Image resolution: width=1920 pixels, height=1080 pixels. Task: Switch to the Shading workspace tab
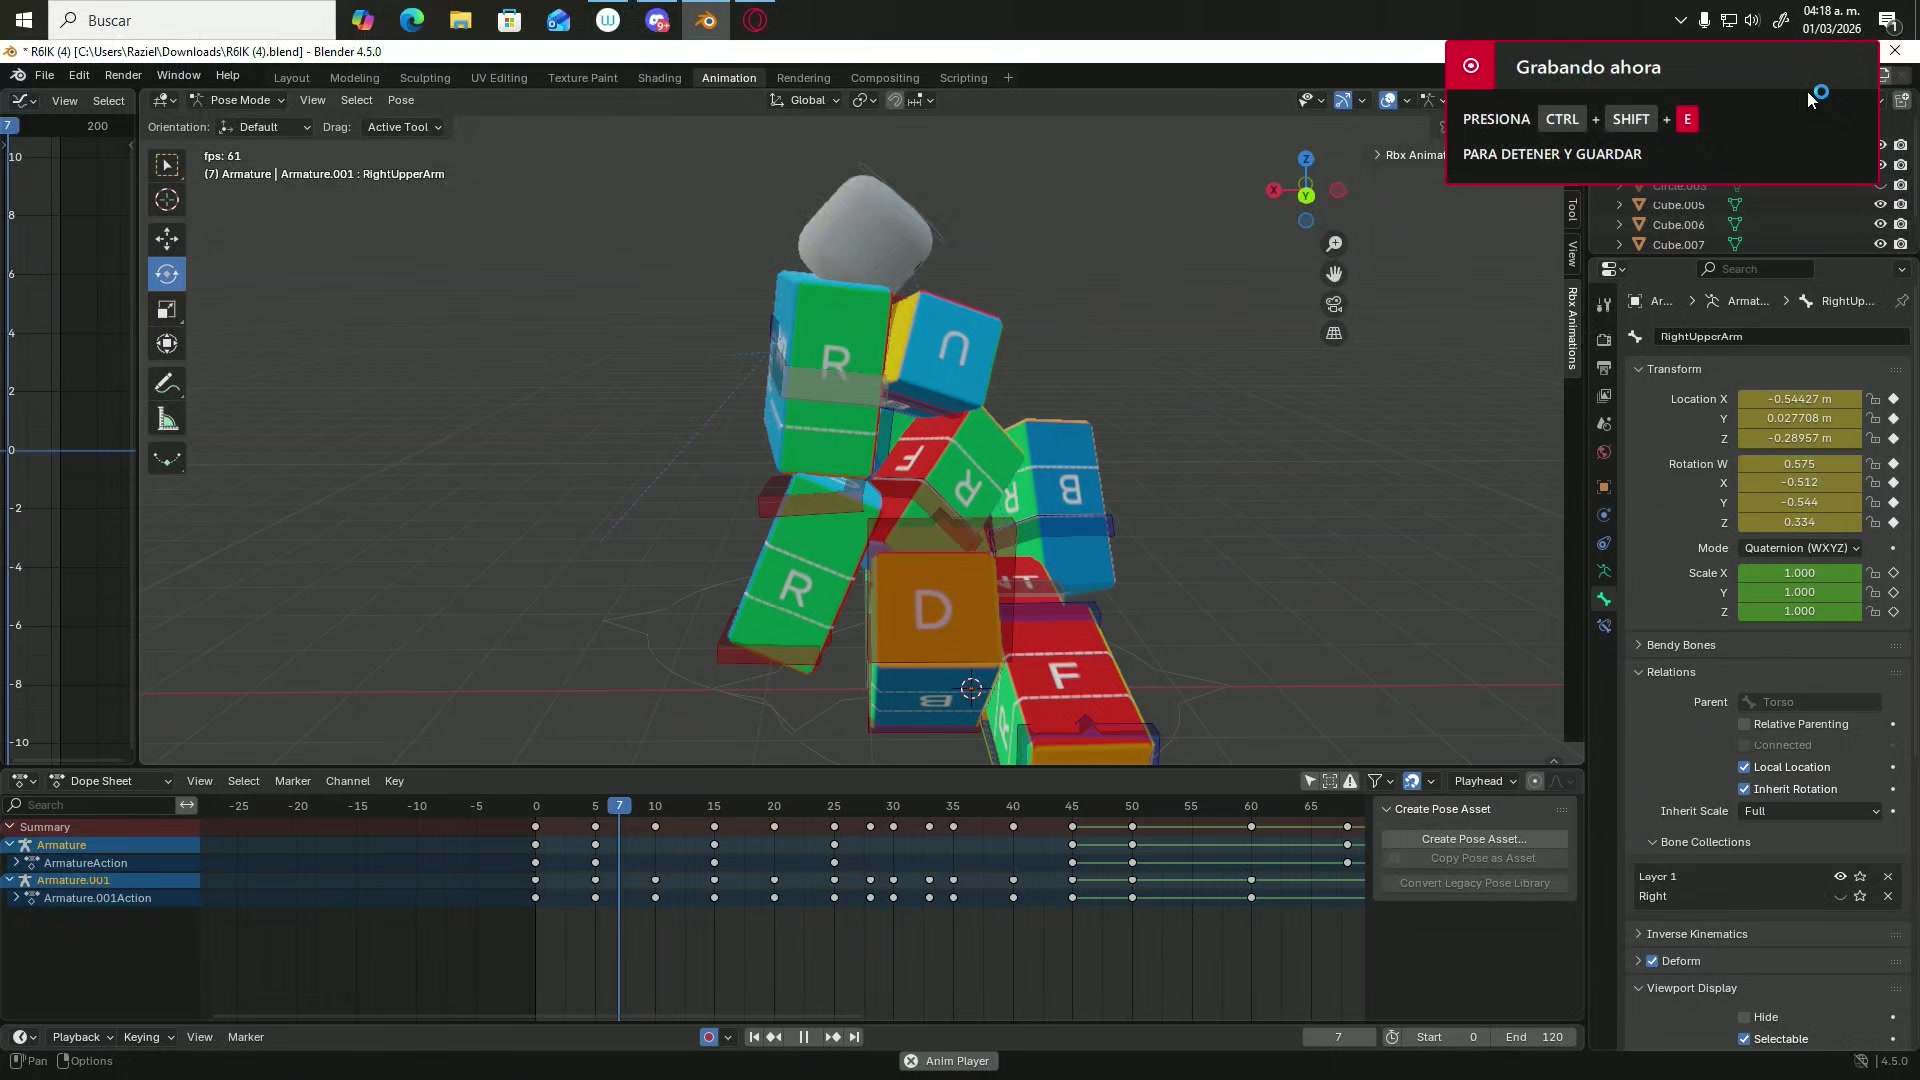coord(660,78)
